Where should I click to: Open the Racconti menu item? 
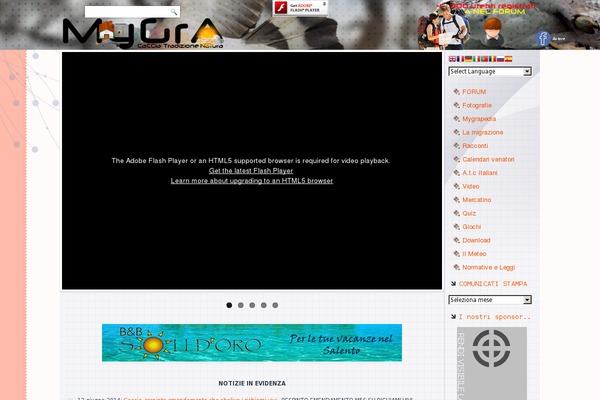(475, 146)
